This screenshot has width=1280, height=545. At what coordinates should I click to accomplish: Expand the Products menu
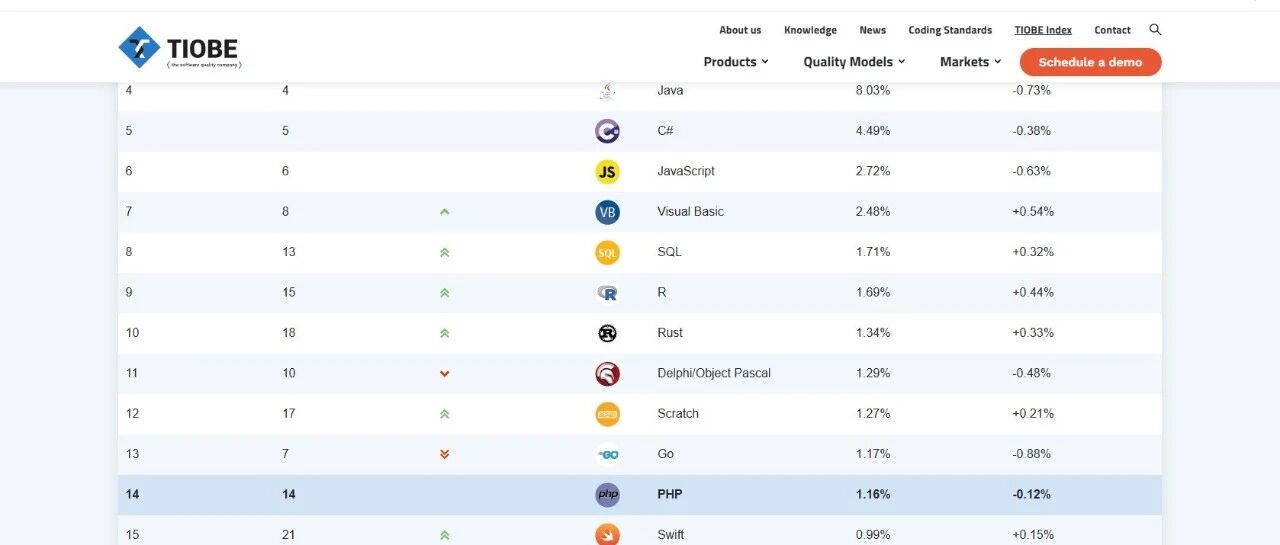736,62
